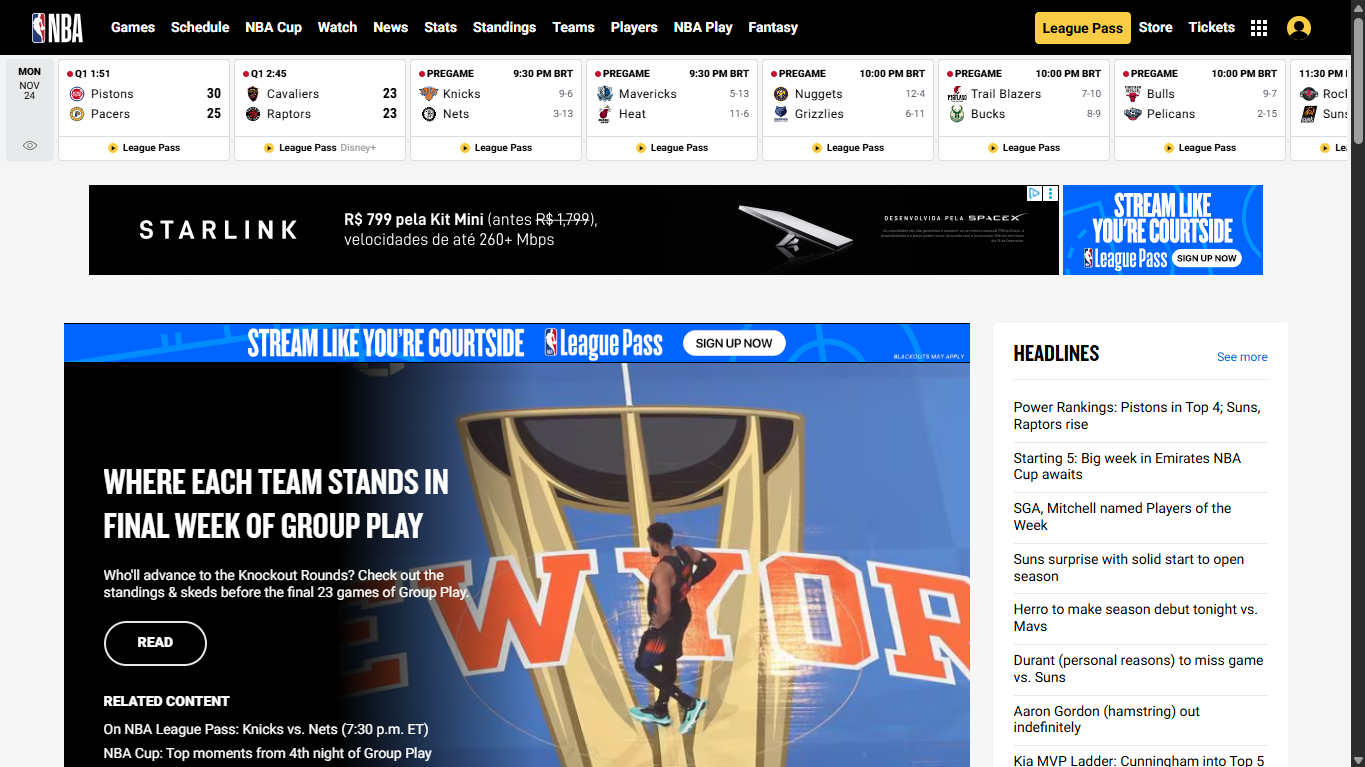The image size is (1365, 767).
Task: Open the apps grid menu icon
Action: (1259, 28)
